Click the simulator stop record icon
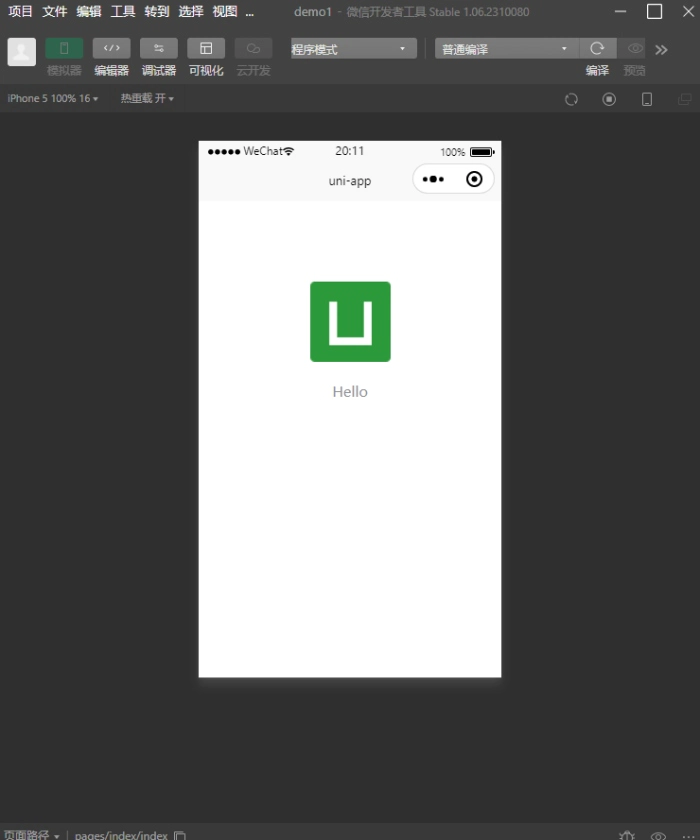700x840 pixels. pyautogui.click(x=609, y=99)
